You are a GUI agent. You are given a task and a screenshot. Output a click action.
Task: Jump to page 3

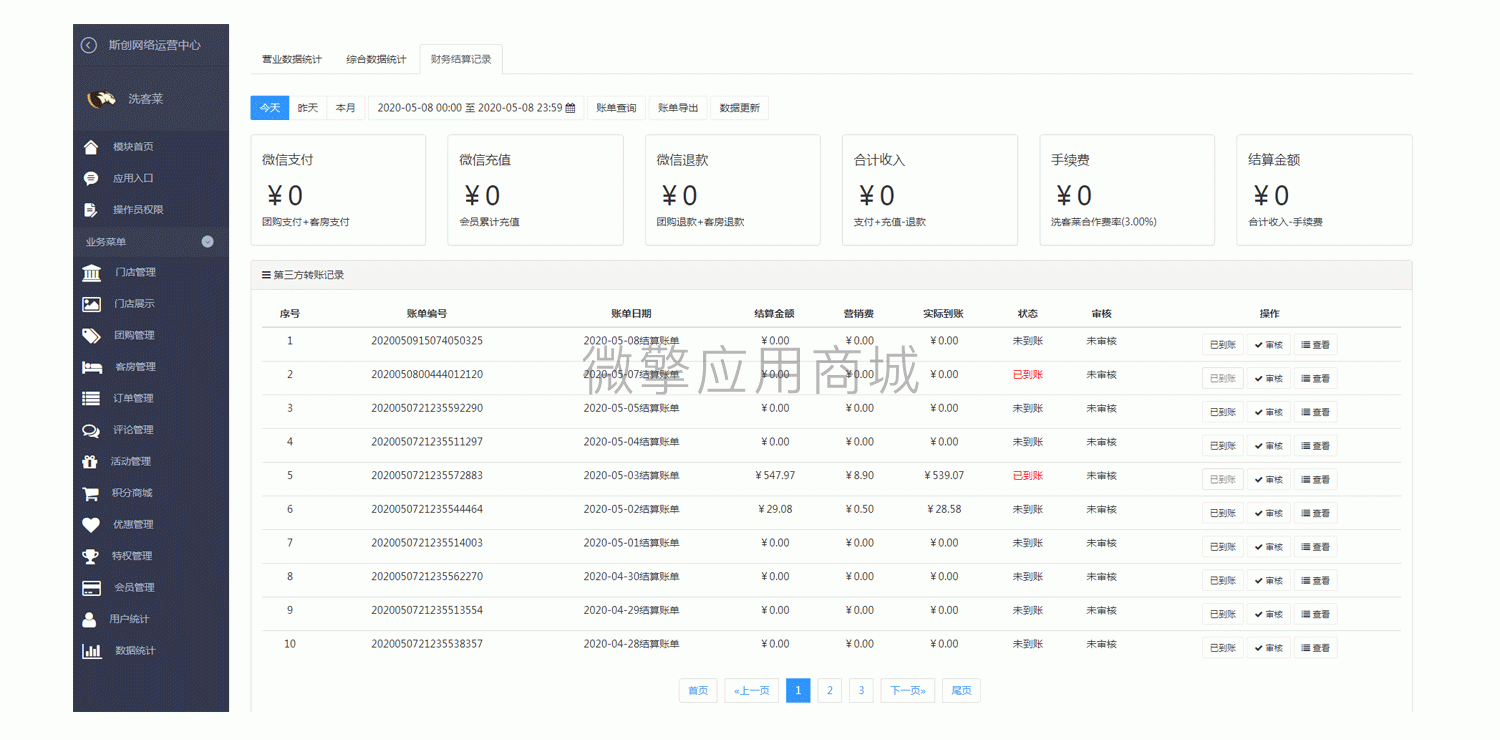pos(862,691)
